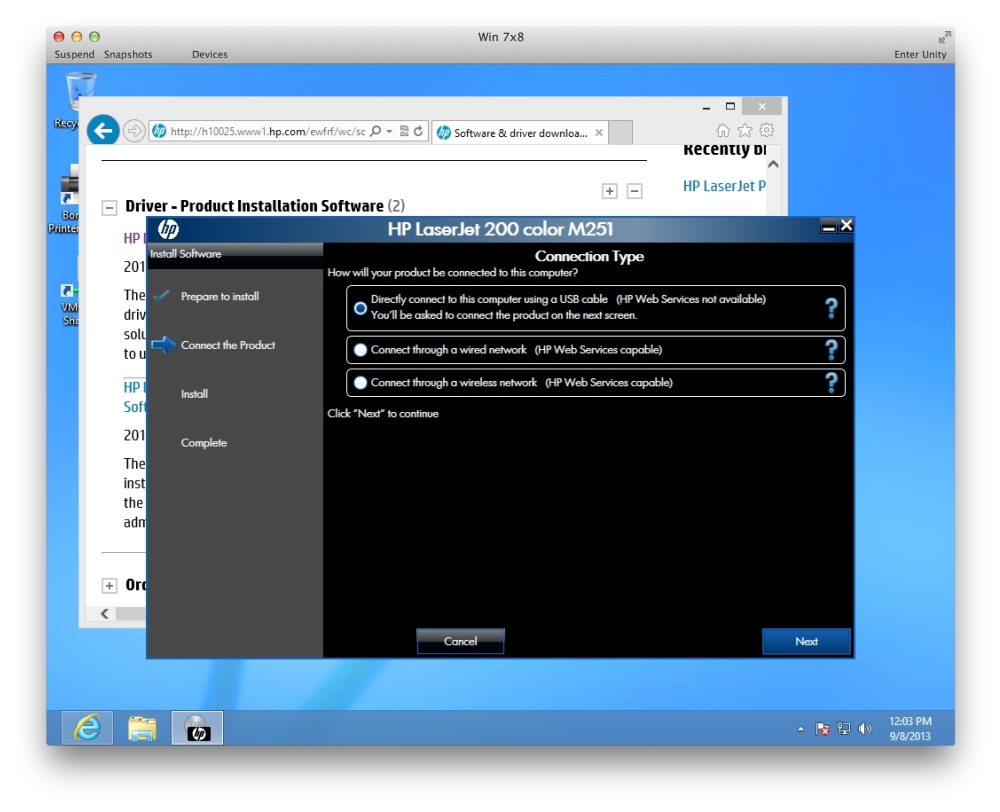Cancel the HP LaserJet installation

[460, 642]
